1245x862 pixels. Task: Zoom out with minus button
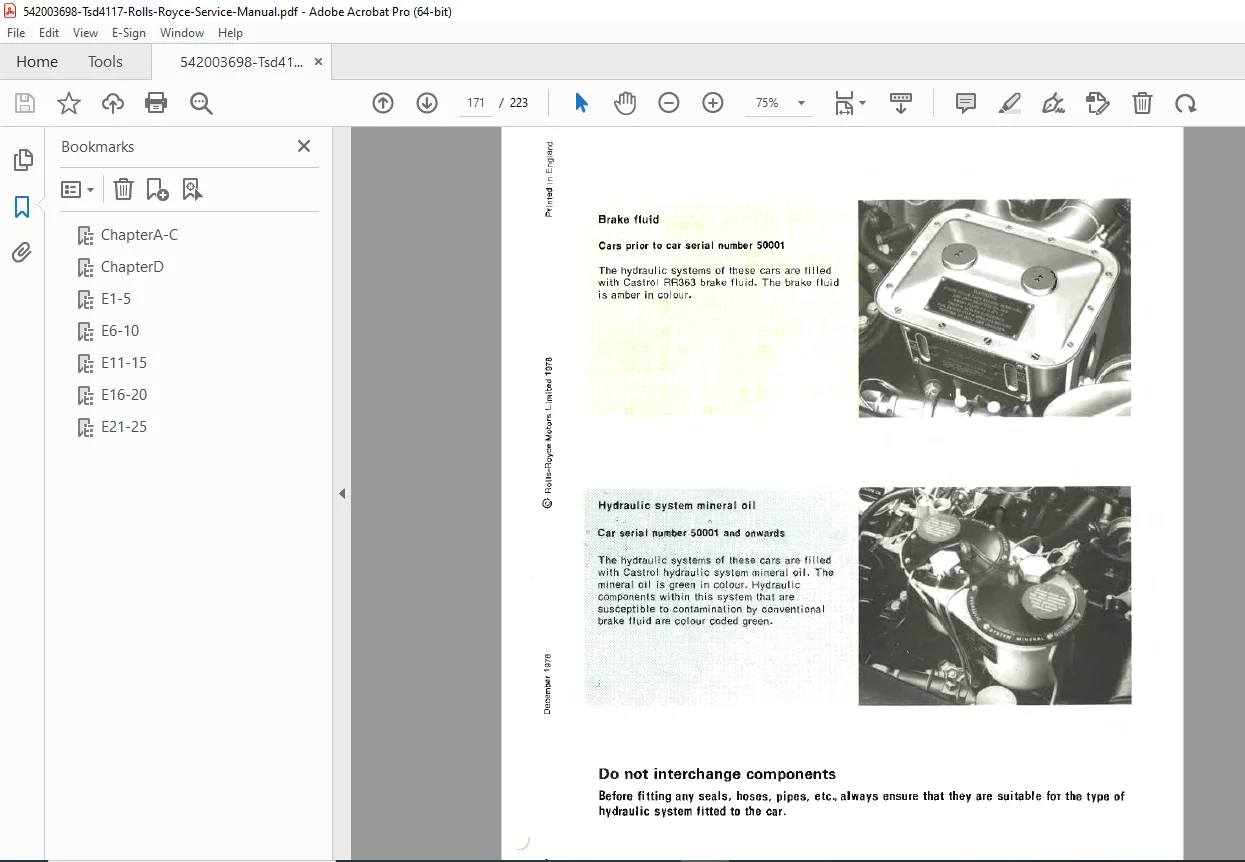[x=669, y=103]
